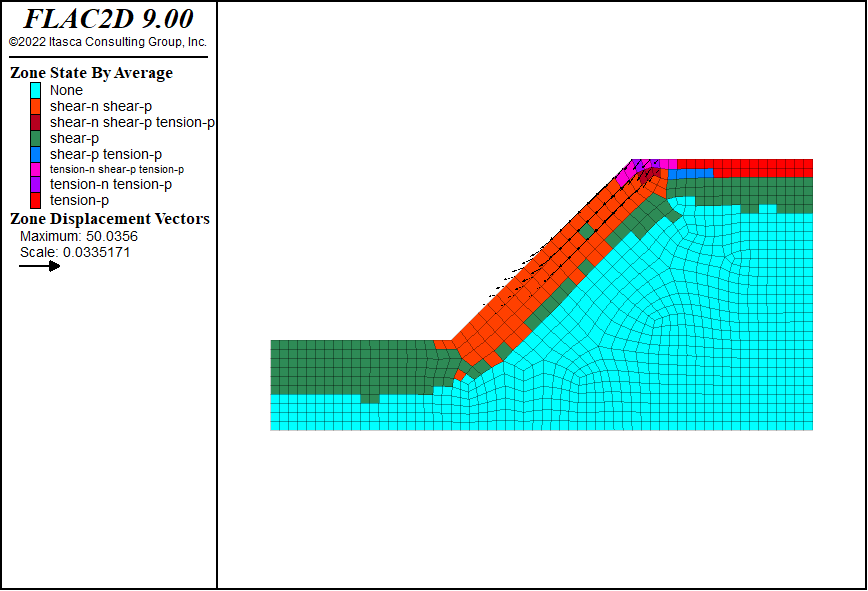Click the 'tension-p' legend label
The image size is (868, 591).
pyautogui.click(x=79, y=200)
